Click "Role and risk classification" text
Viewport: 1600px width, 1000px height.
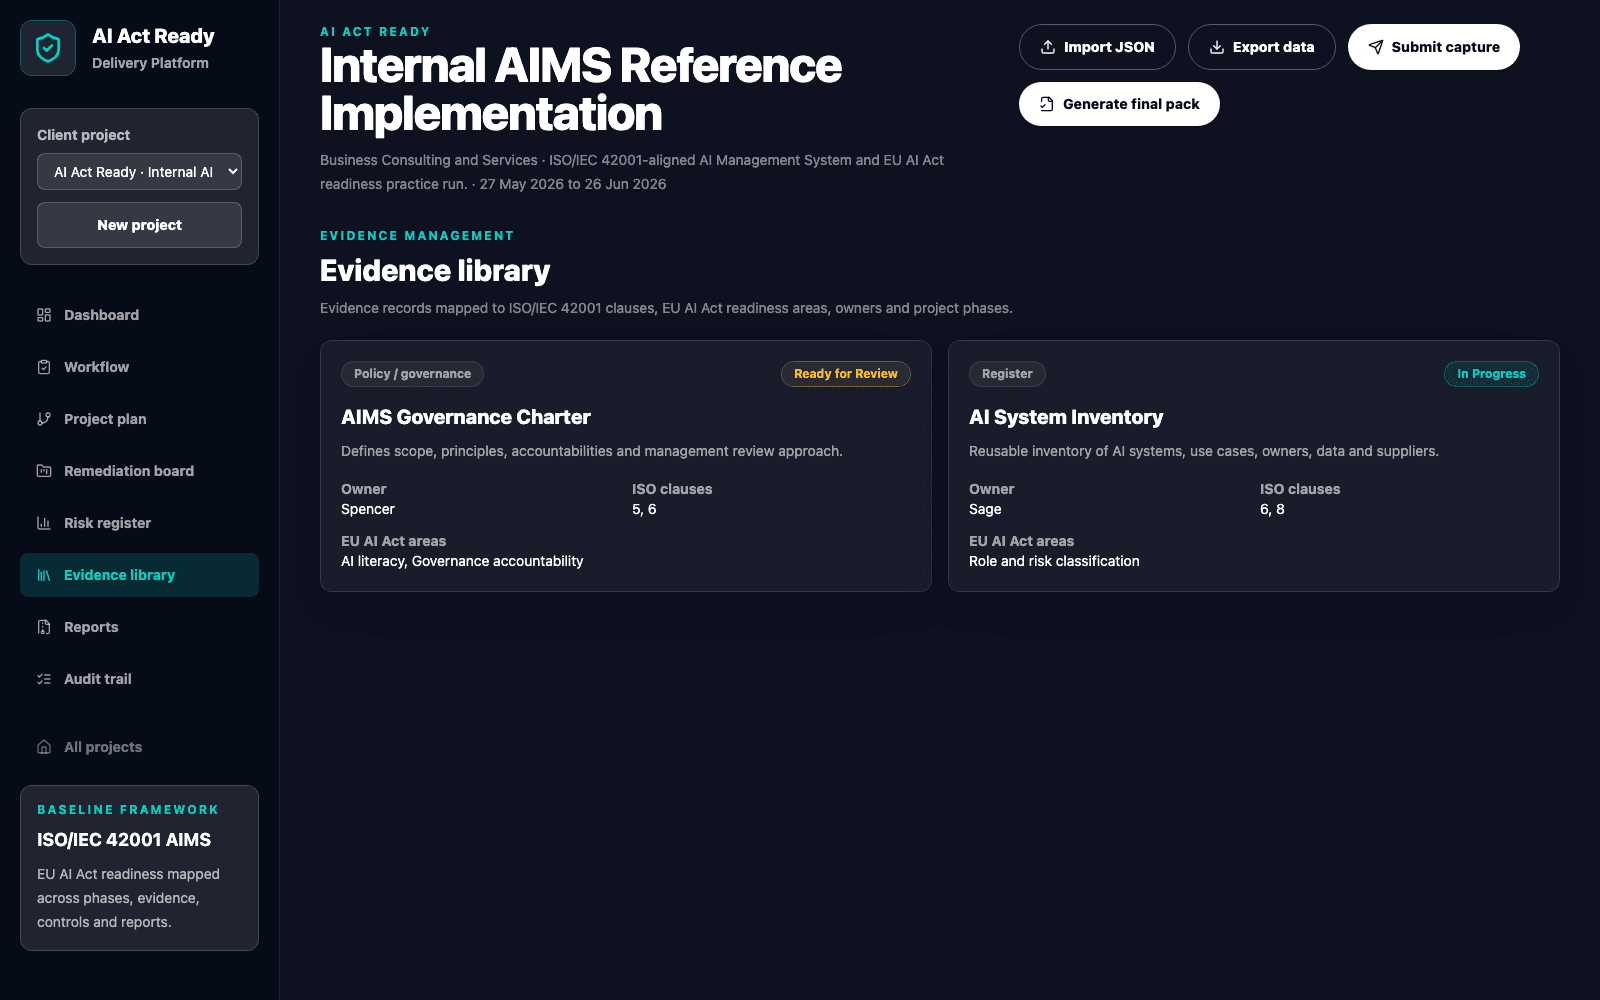[1054, 561]
